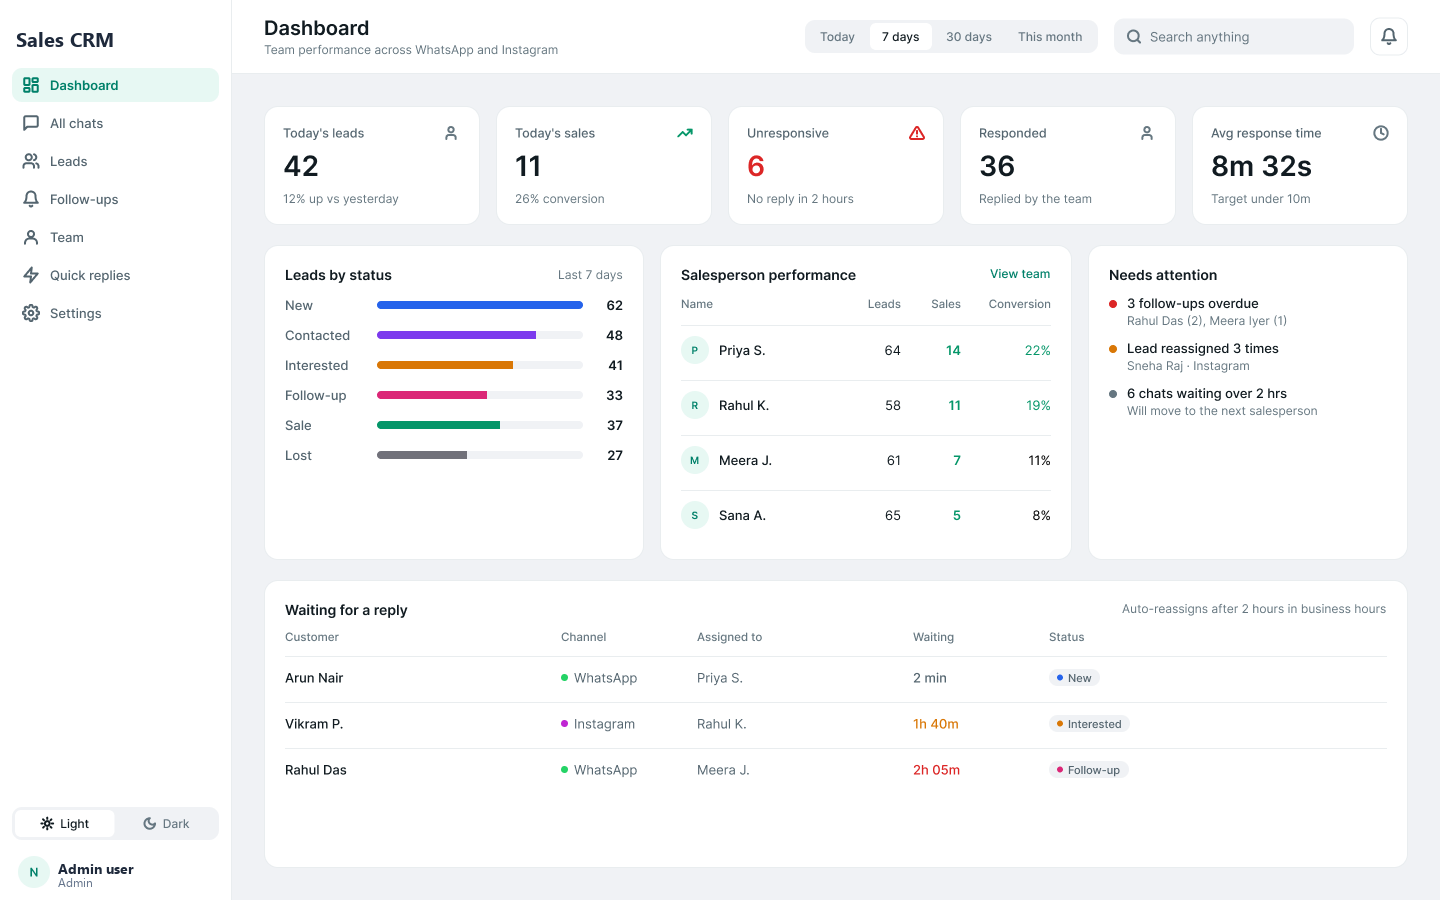Switch to Light theme
The height and width of the screenshot is (900, 1440).
(x=65, y=824)
